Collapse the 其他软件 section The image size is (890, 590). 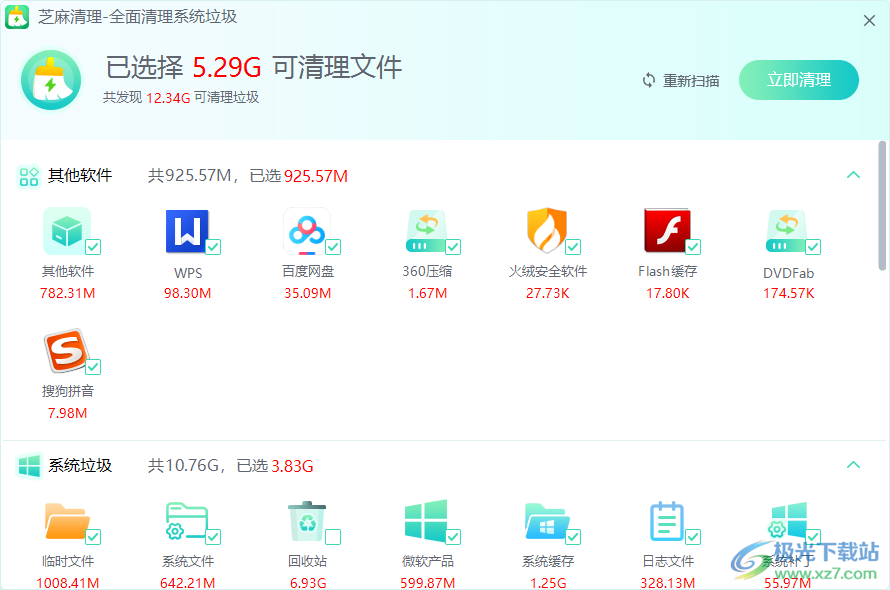click(853, 174)
